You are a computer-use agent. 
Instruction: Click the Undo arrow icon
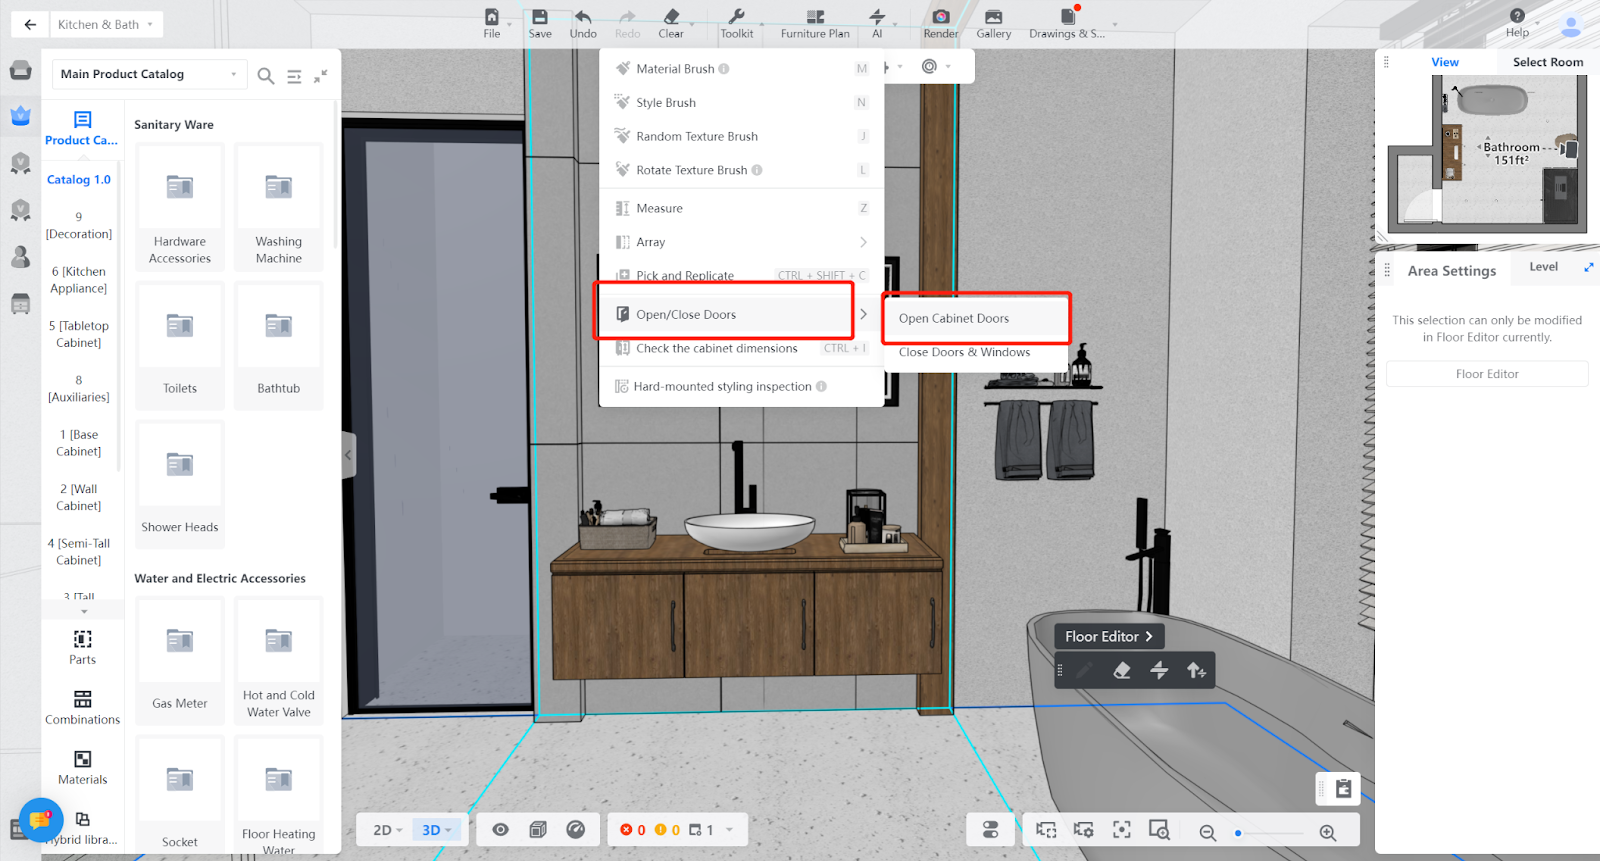[583, 17]
